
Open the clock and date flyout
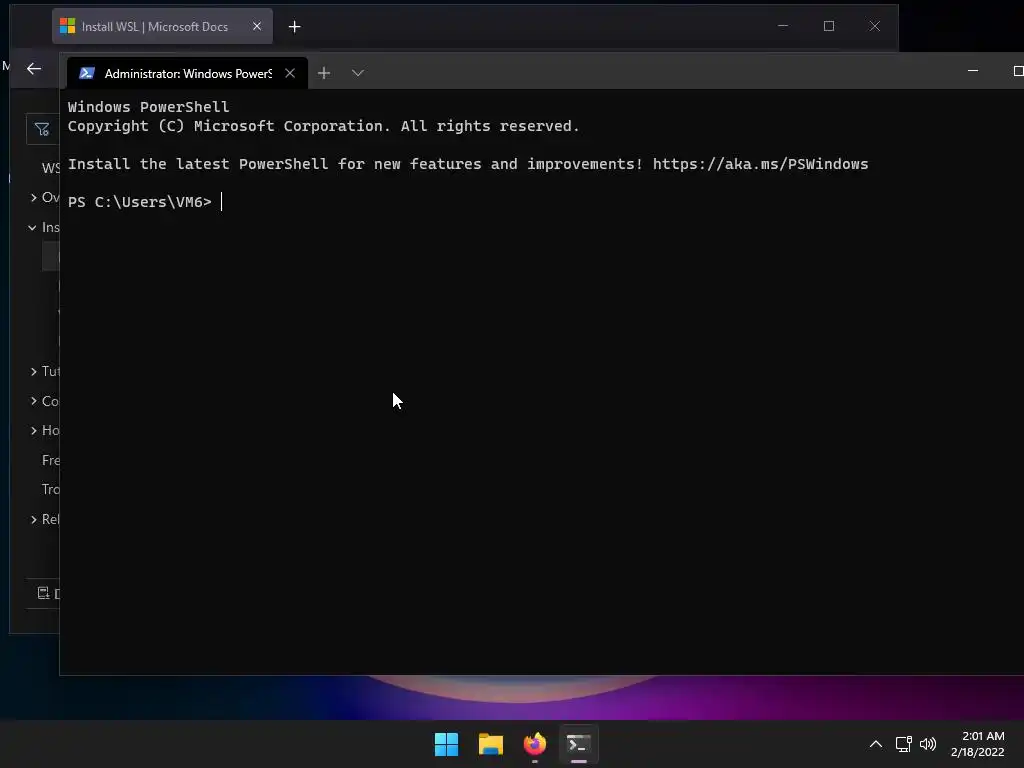pos(978,744)
